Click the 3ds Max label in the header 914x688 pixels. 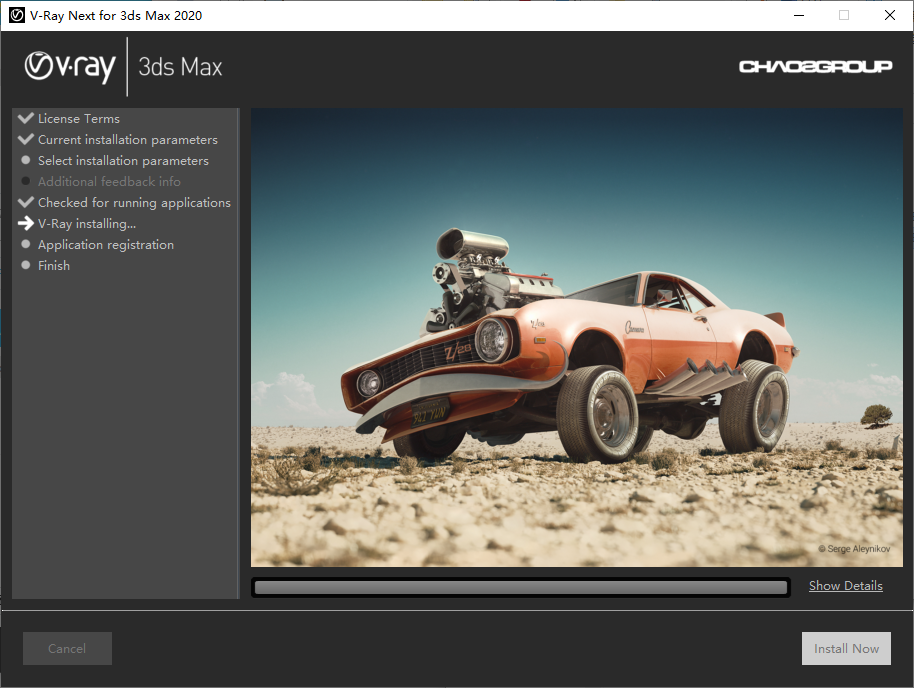click(x=178, y=66)
